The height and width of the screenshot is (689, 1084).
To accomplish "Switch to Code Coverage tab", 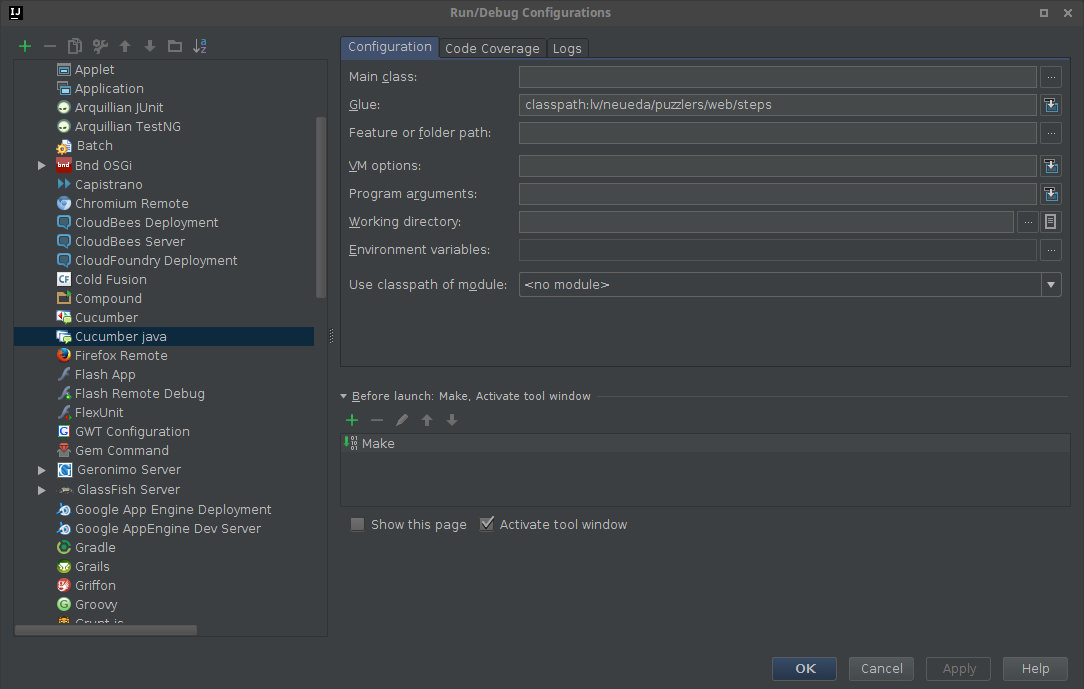I will [x=492, y=48].
